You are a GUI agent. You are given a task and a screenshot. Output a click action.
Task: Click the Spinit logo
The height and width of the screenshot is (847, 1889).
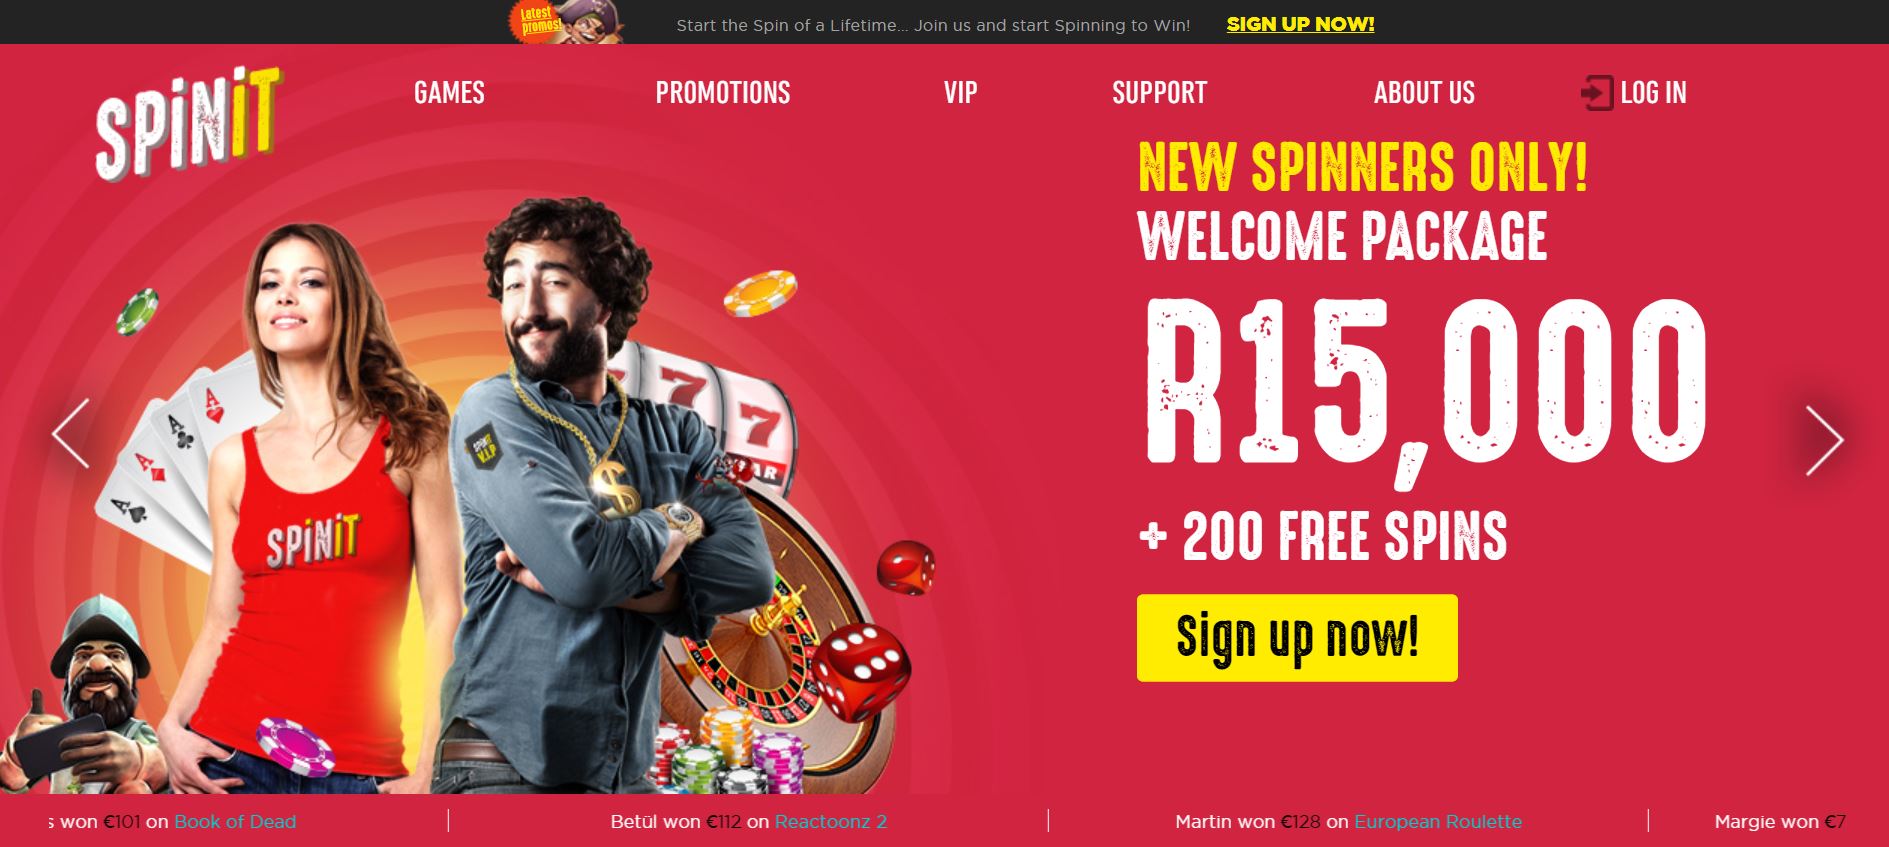point(187,124)
